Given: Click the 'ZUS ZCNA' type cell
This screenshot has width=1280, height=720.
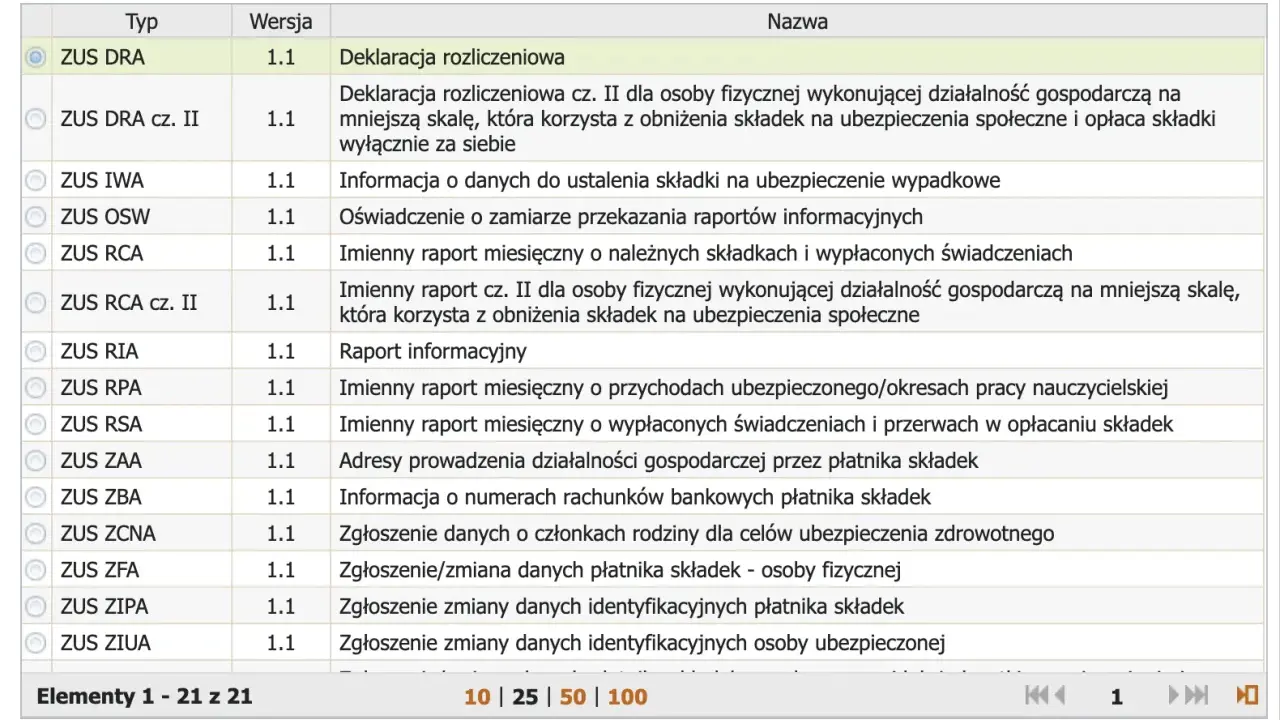Looking at the screenshot, I should point(141,534).
